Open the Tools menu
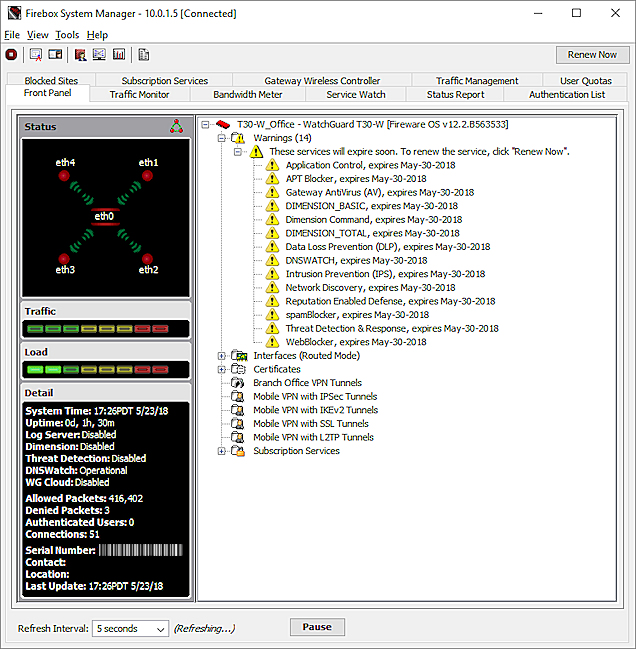Image resolution: width=636 pixels, height=649 pixels. 67,35
